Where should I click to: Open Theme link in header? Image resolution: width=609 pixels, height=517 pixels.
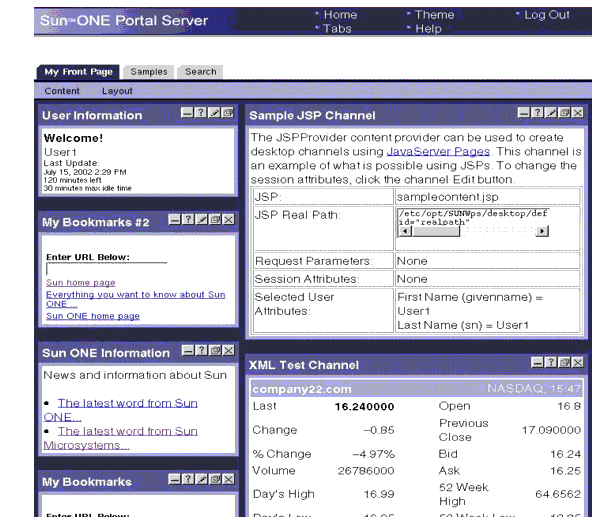click(x=434, y=15)
